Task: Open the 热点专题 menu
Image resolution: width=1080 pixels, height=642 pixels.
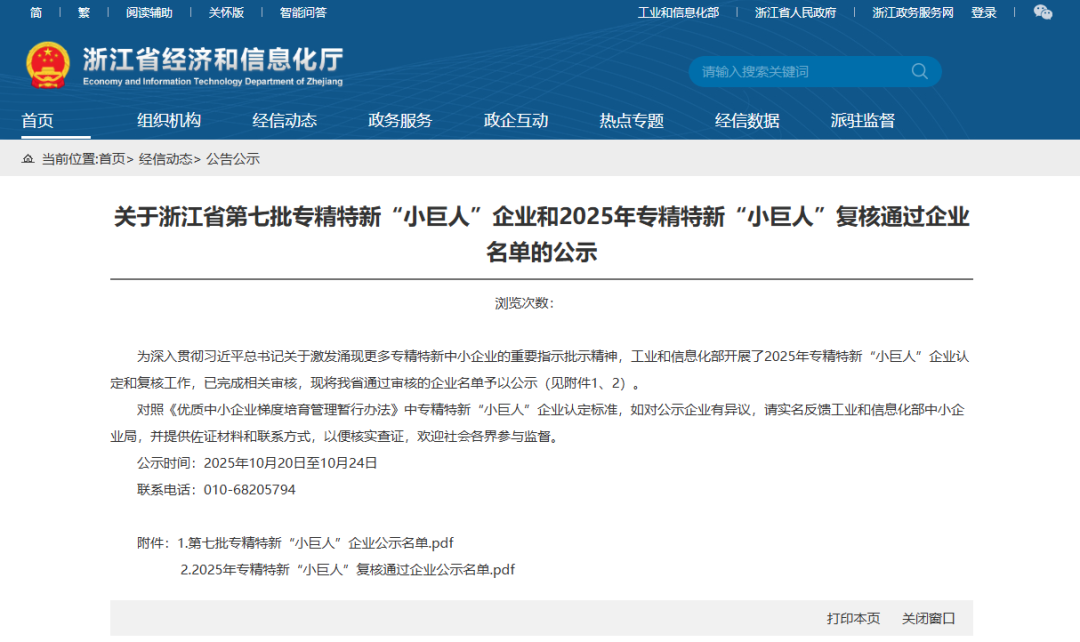Action: click(630, 119)
